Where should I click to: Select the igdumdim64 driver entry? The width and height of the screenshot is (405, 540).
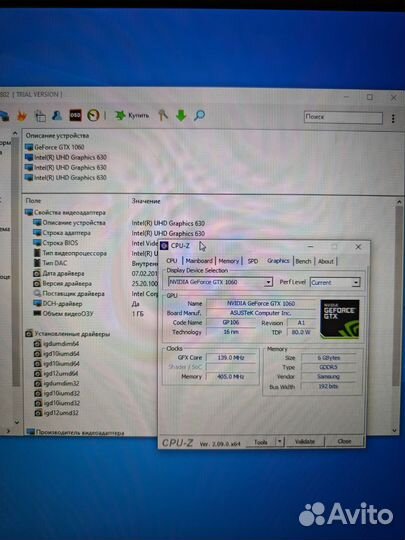click(57, 344)
